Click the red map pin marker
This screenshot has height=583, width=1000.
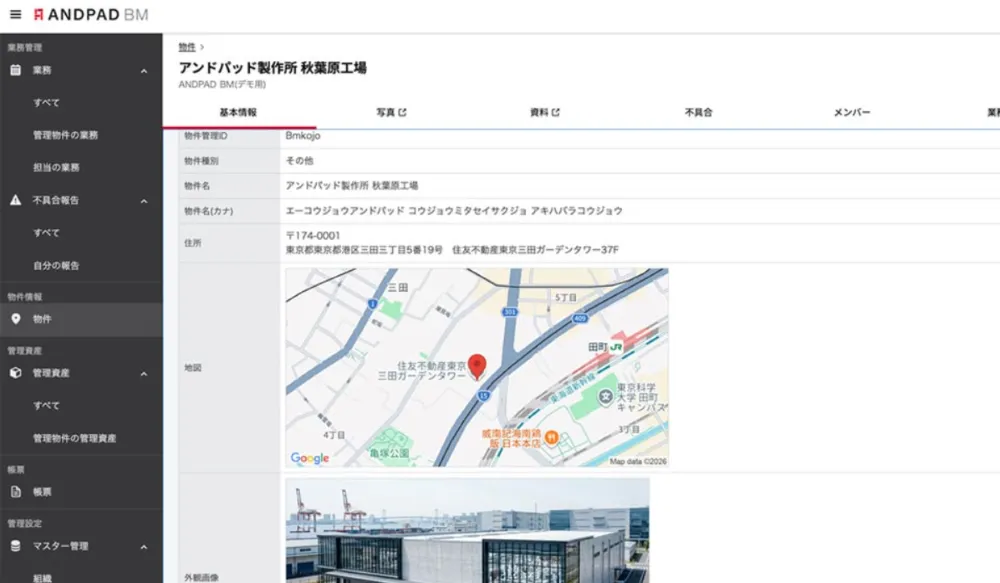pyautogui.click(x=477, y=367)
